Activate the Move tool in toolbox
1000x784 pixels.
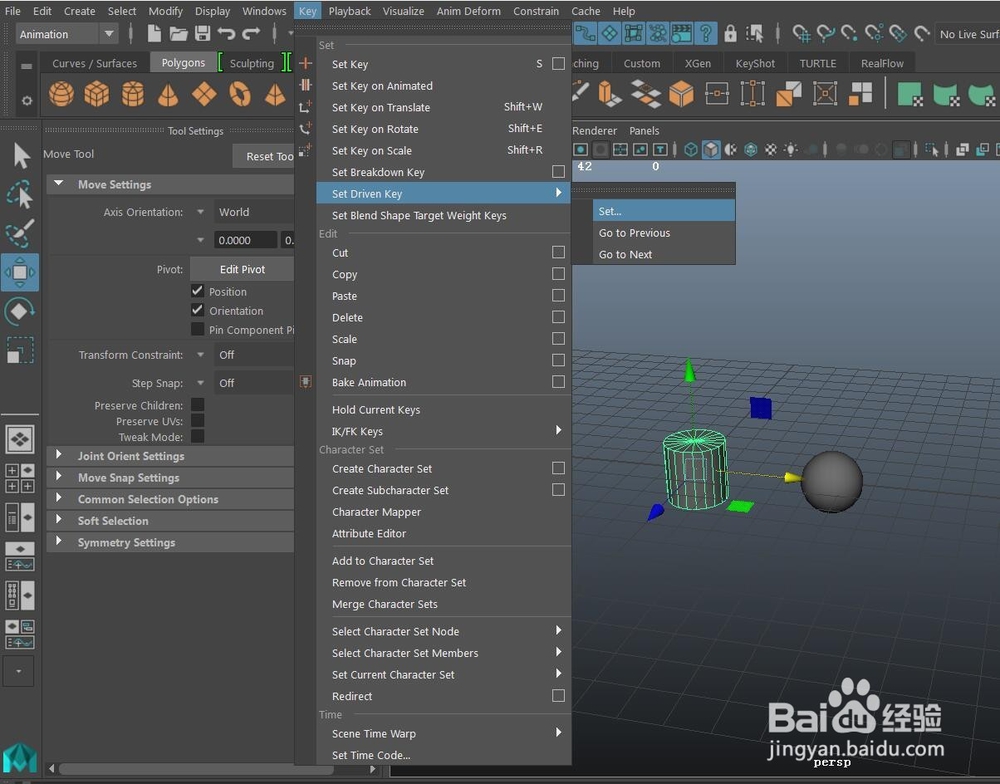pyautogui.click(x=20, y=272)
